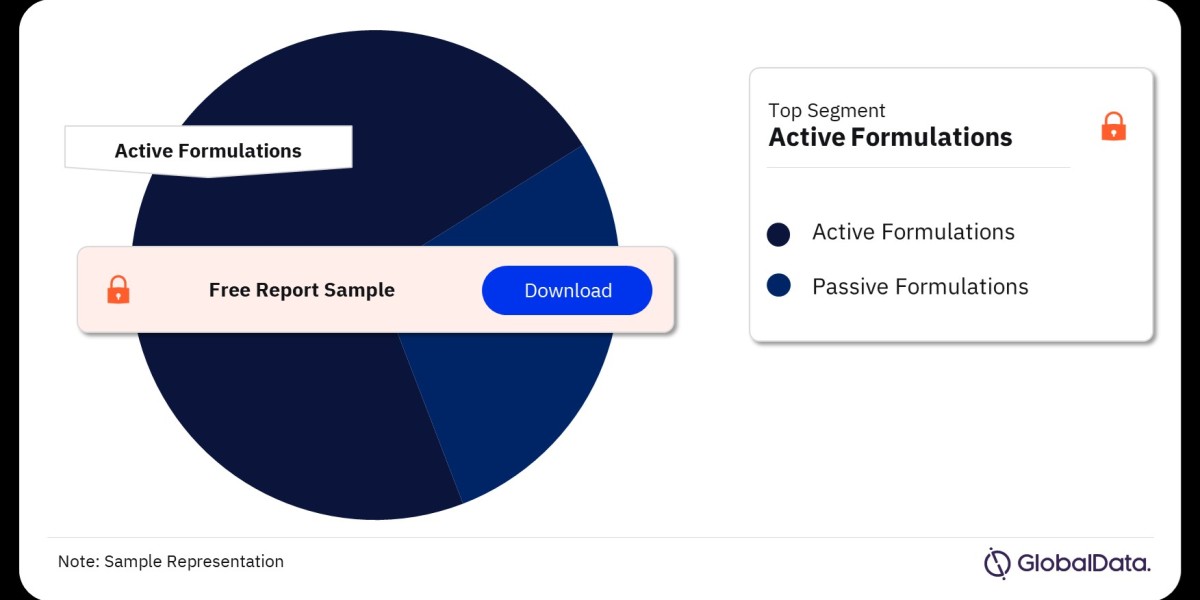The height and width of the screenshot is (600, 1200).
Task: Toggle the Passive Formulations legend text entry
Action: point(920,287)
